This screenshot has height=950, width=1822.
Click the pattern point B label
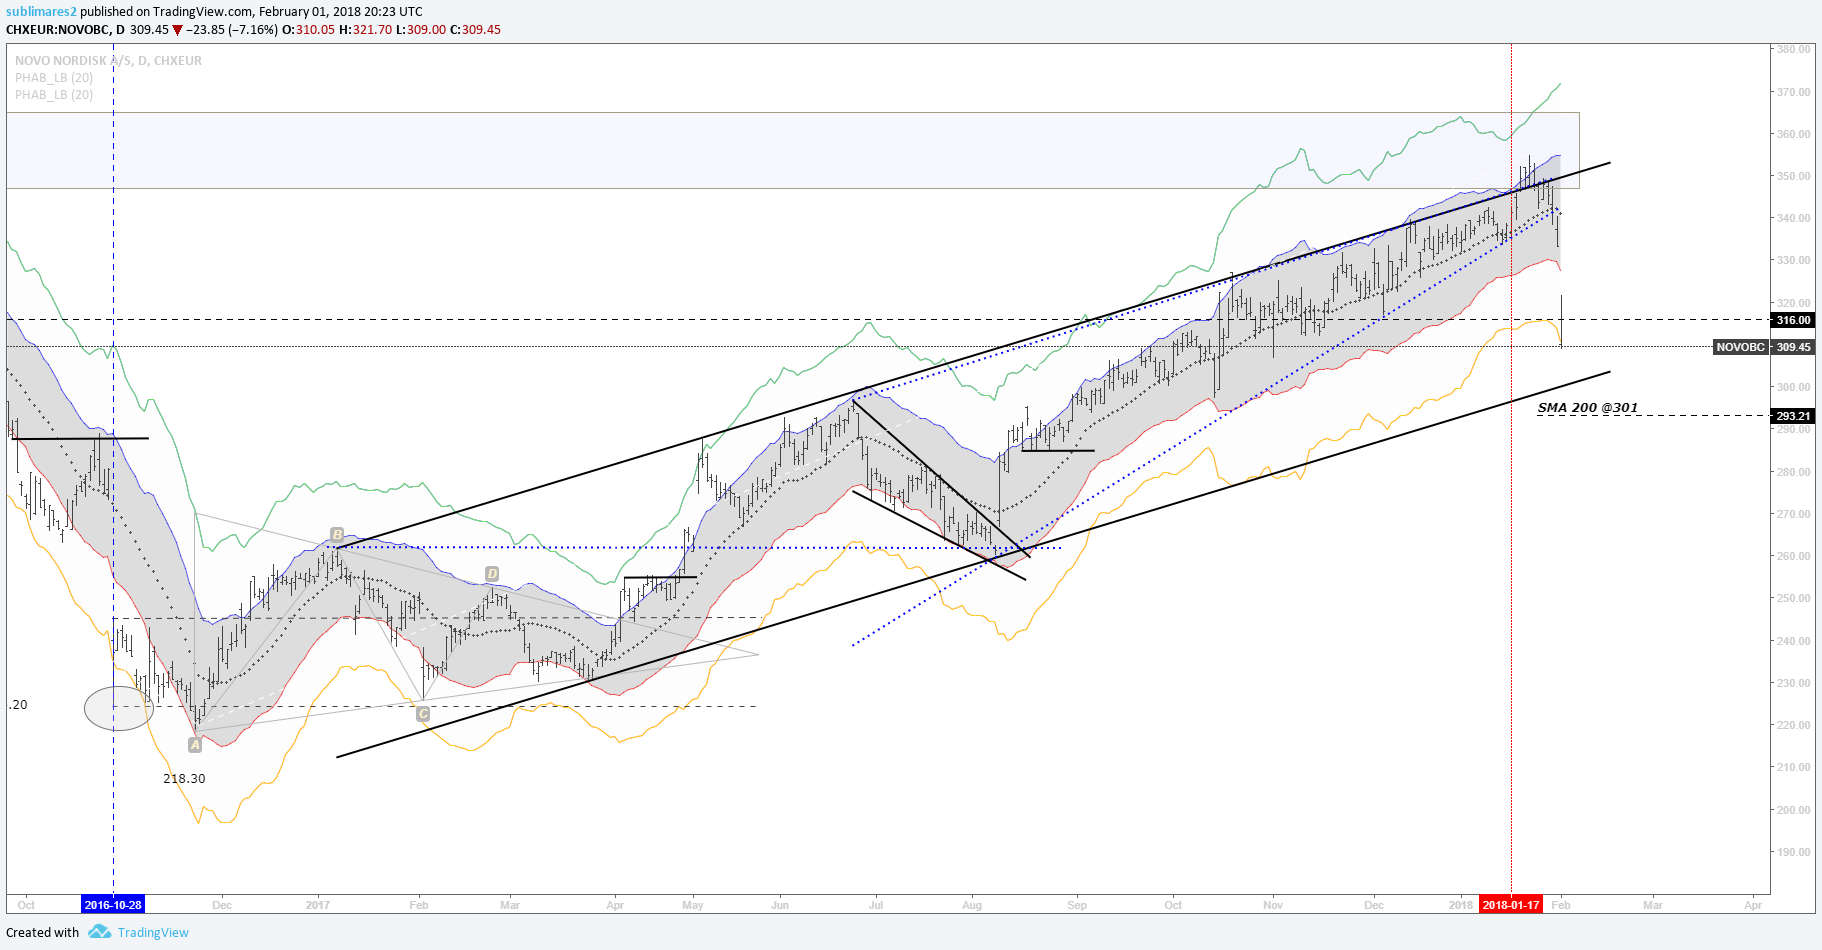pyautogui.click(x=337, y=534)
